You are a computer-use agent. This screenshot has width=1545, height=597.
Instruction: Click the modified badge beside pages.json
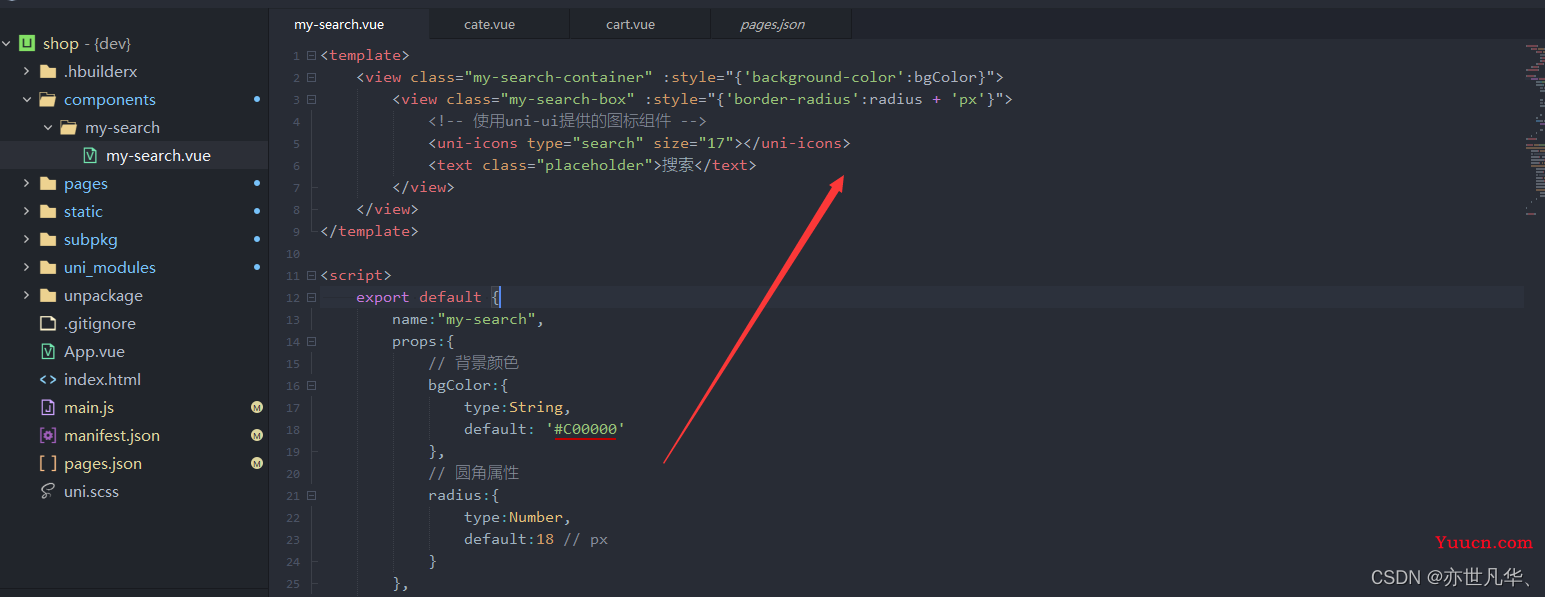click(257, 464)
